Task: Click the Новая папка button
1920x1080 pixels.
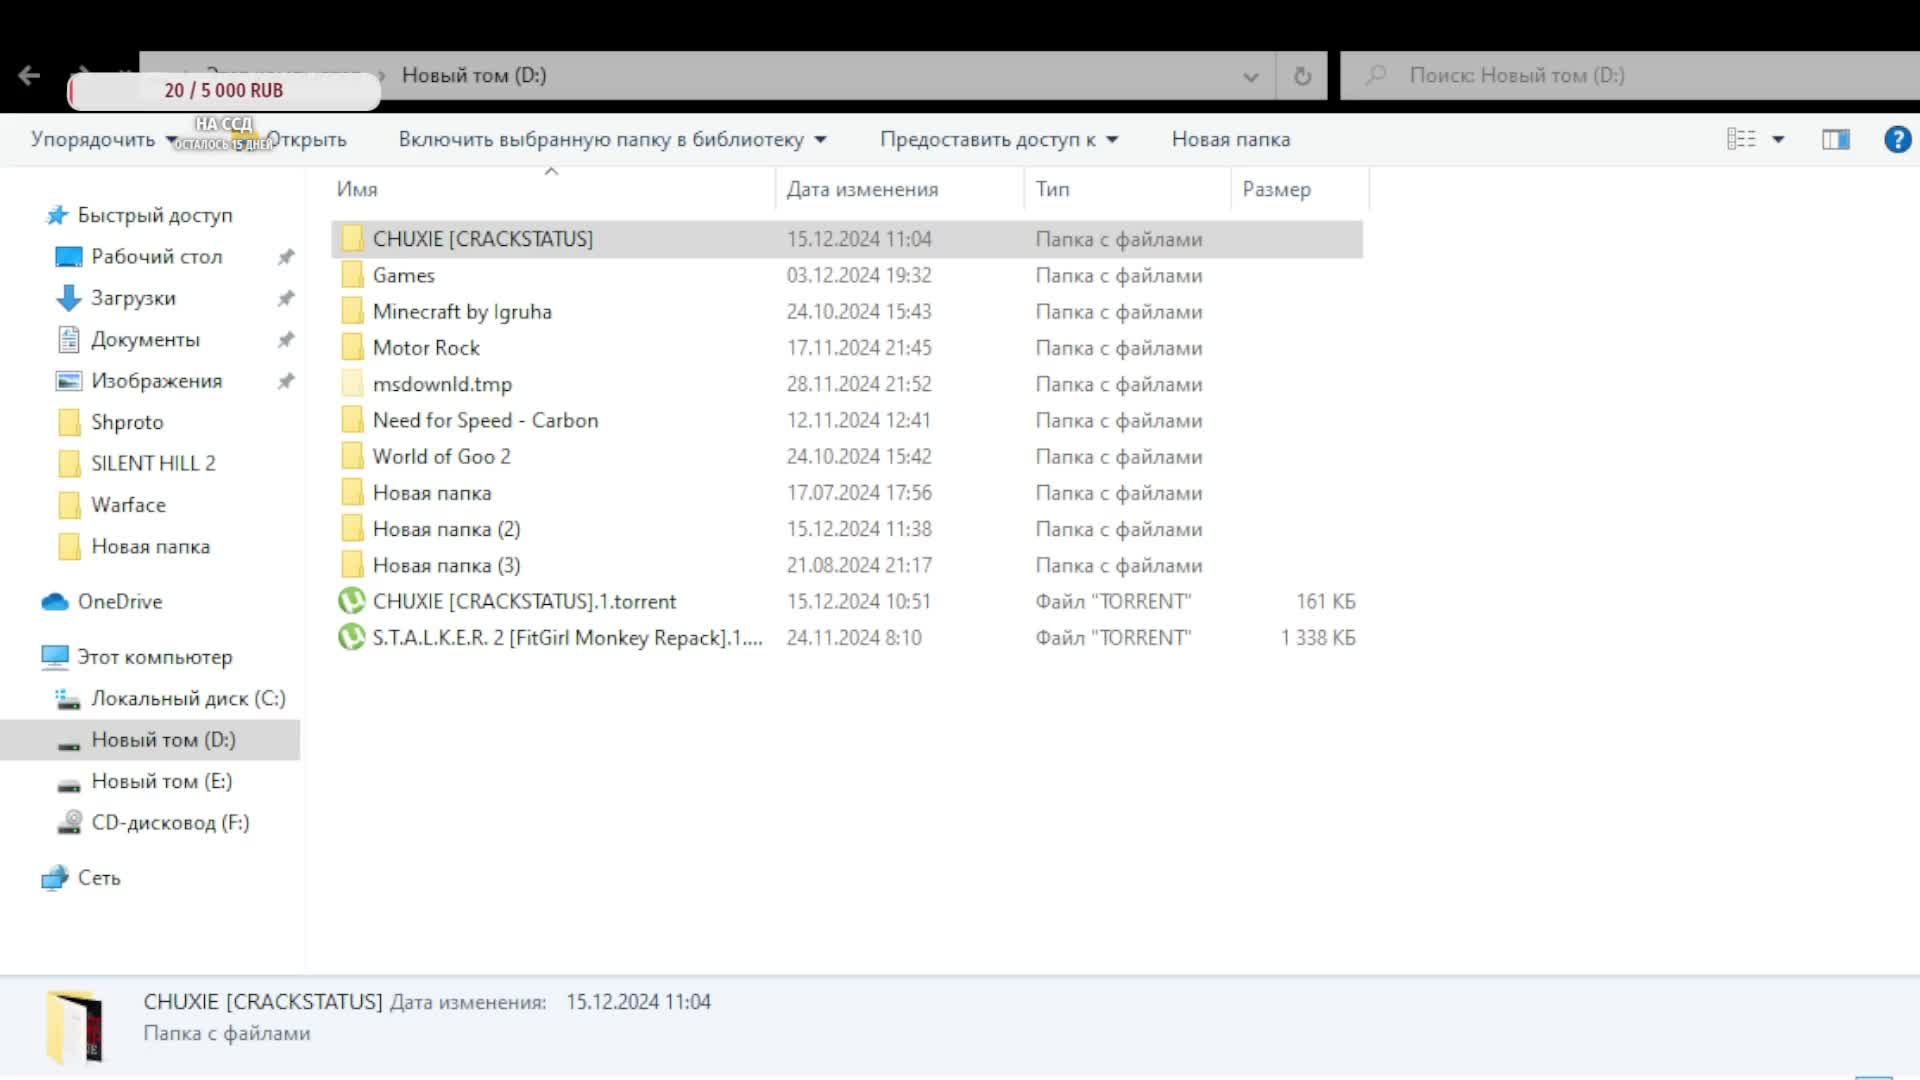Action: (x=1230, y=139)
